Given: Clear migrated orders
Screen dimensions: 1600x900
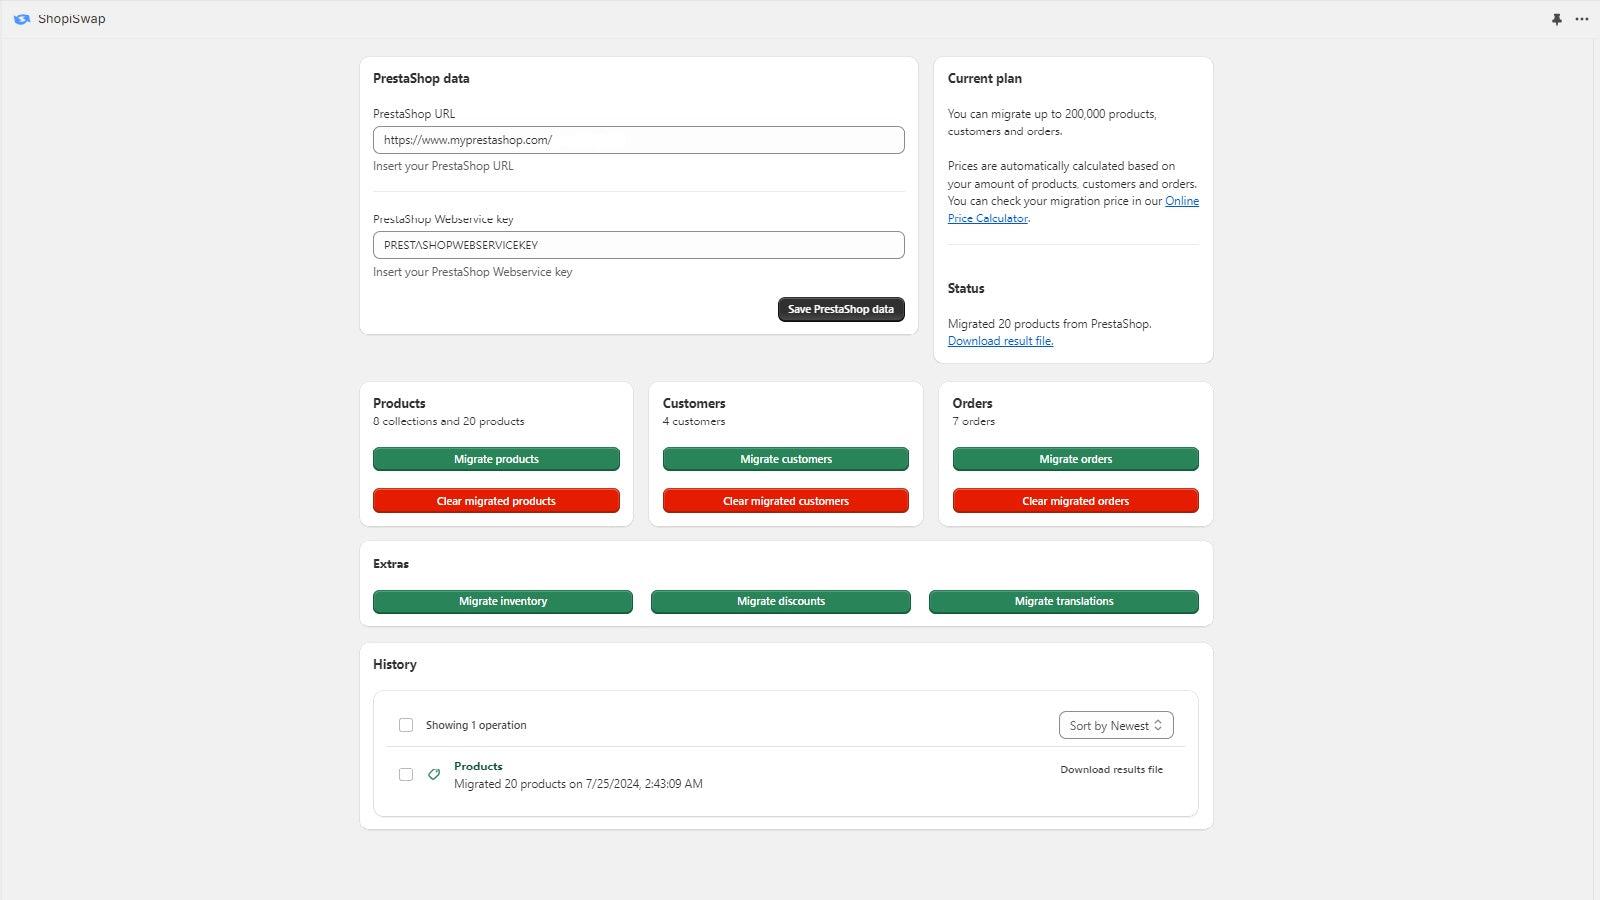Looking at the screenshot, I should pyautogui.click(x=1075, y=500).
